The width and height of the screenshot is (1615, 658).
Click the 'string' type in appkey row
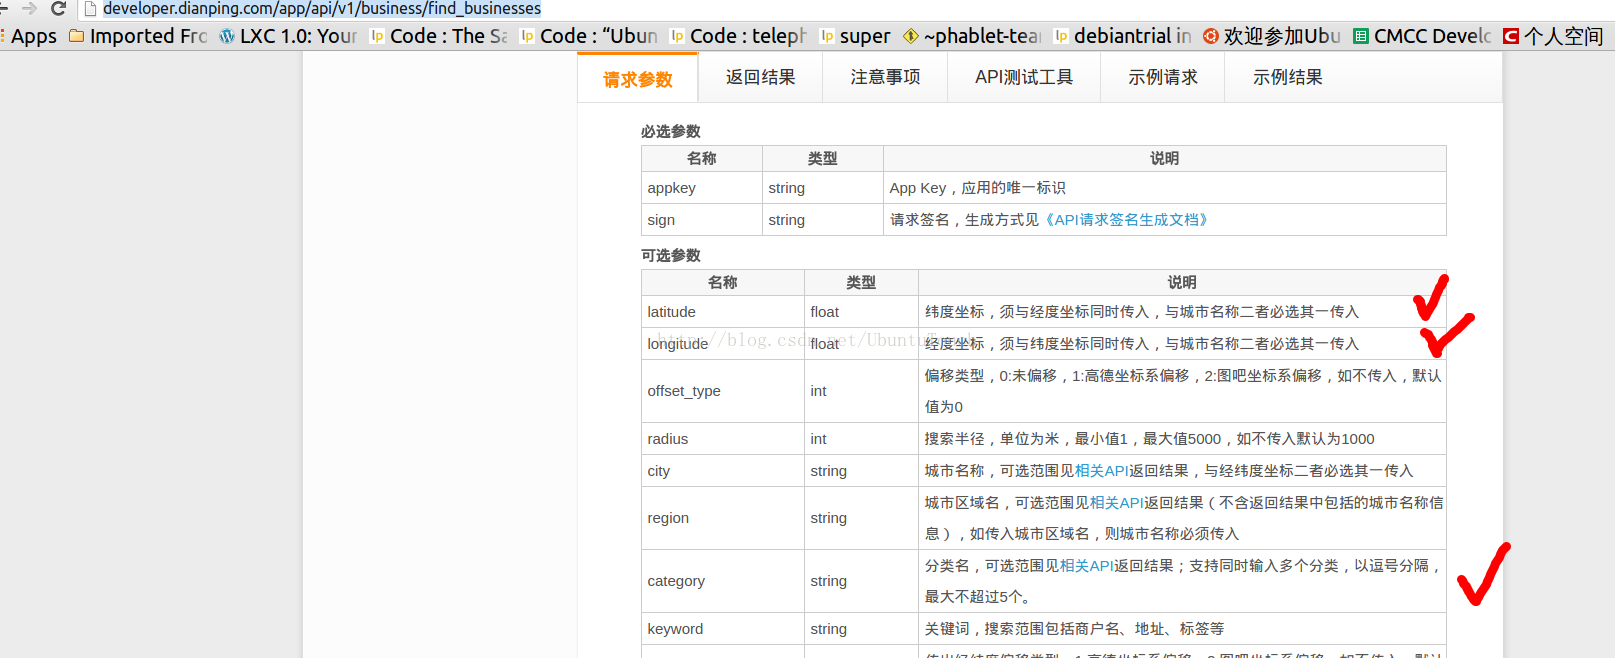point(786,188)
